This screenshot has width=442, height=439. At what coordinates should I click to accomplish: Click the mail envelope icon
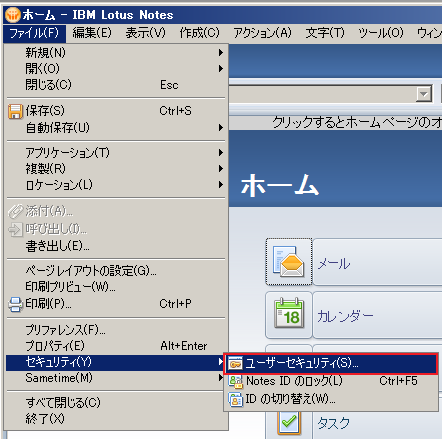tap(289, 262)
